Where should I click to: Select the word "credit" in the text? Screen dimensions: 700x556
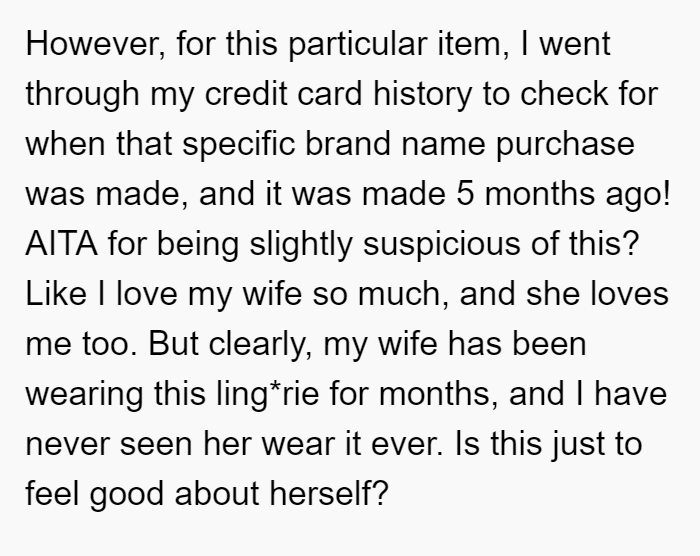(246, 94)
